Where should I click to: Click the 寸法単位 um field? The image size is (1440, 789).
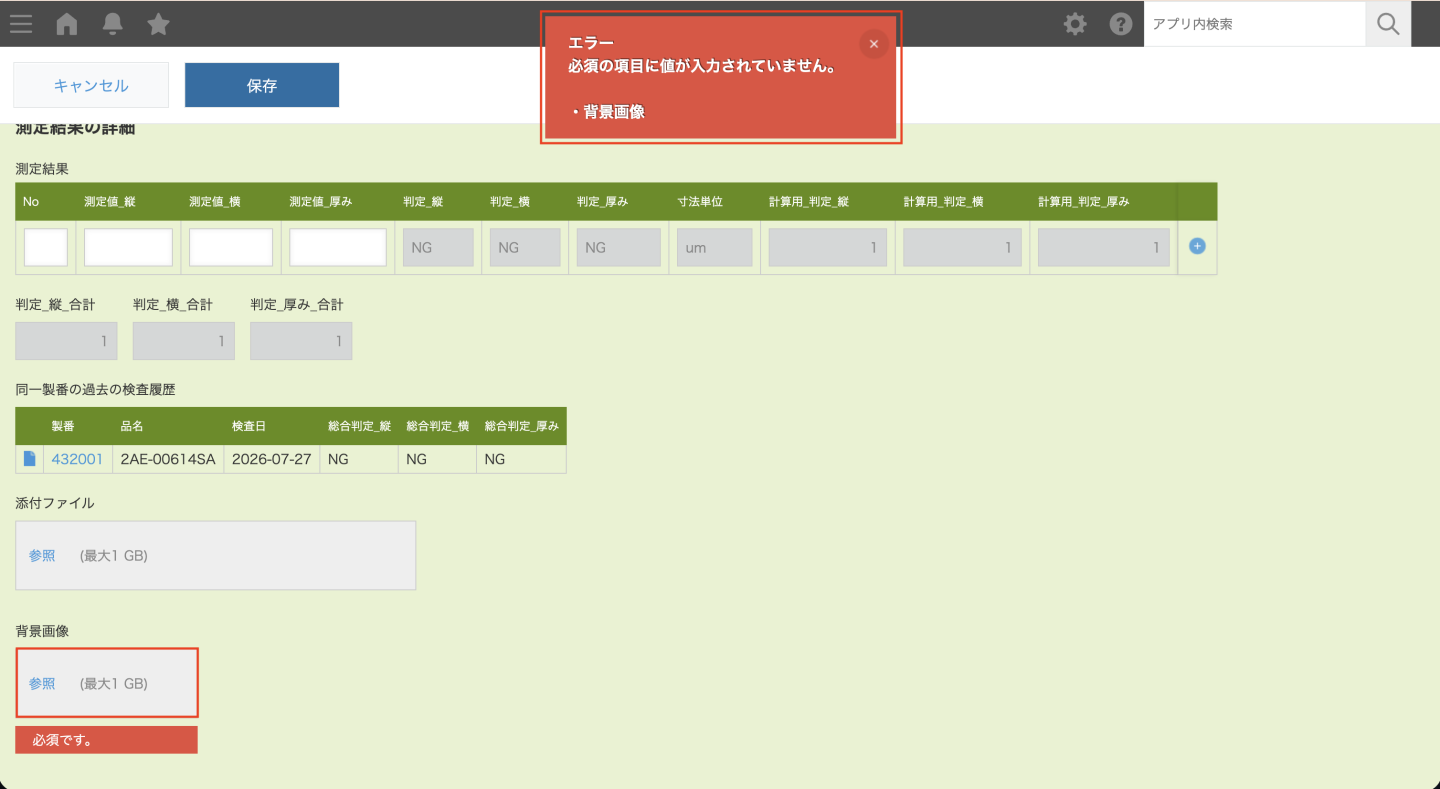[x=715, y=247]
